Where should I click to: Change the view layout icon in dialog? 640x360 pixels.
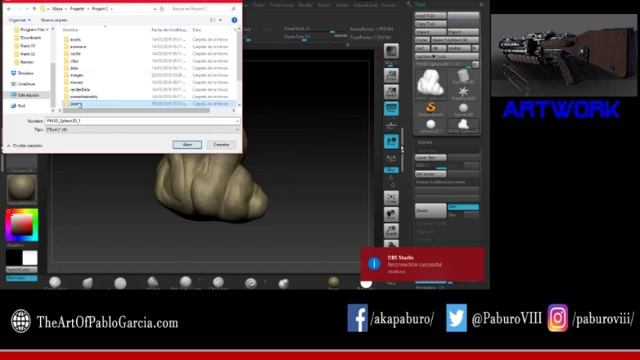[x=213, y=20]
